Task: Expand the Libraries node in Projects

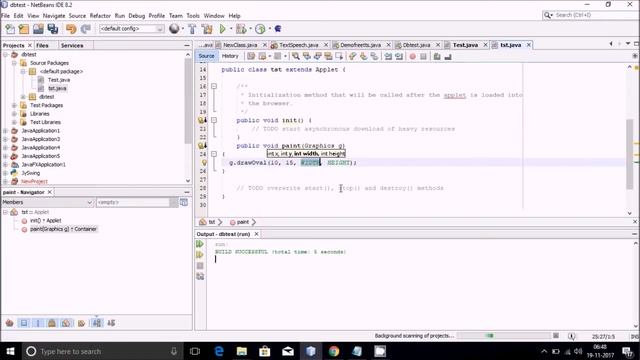Action: click(14, 114)
